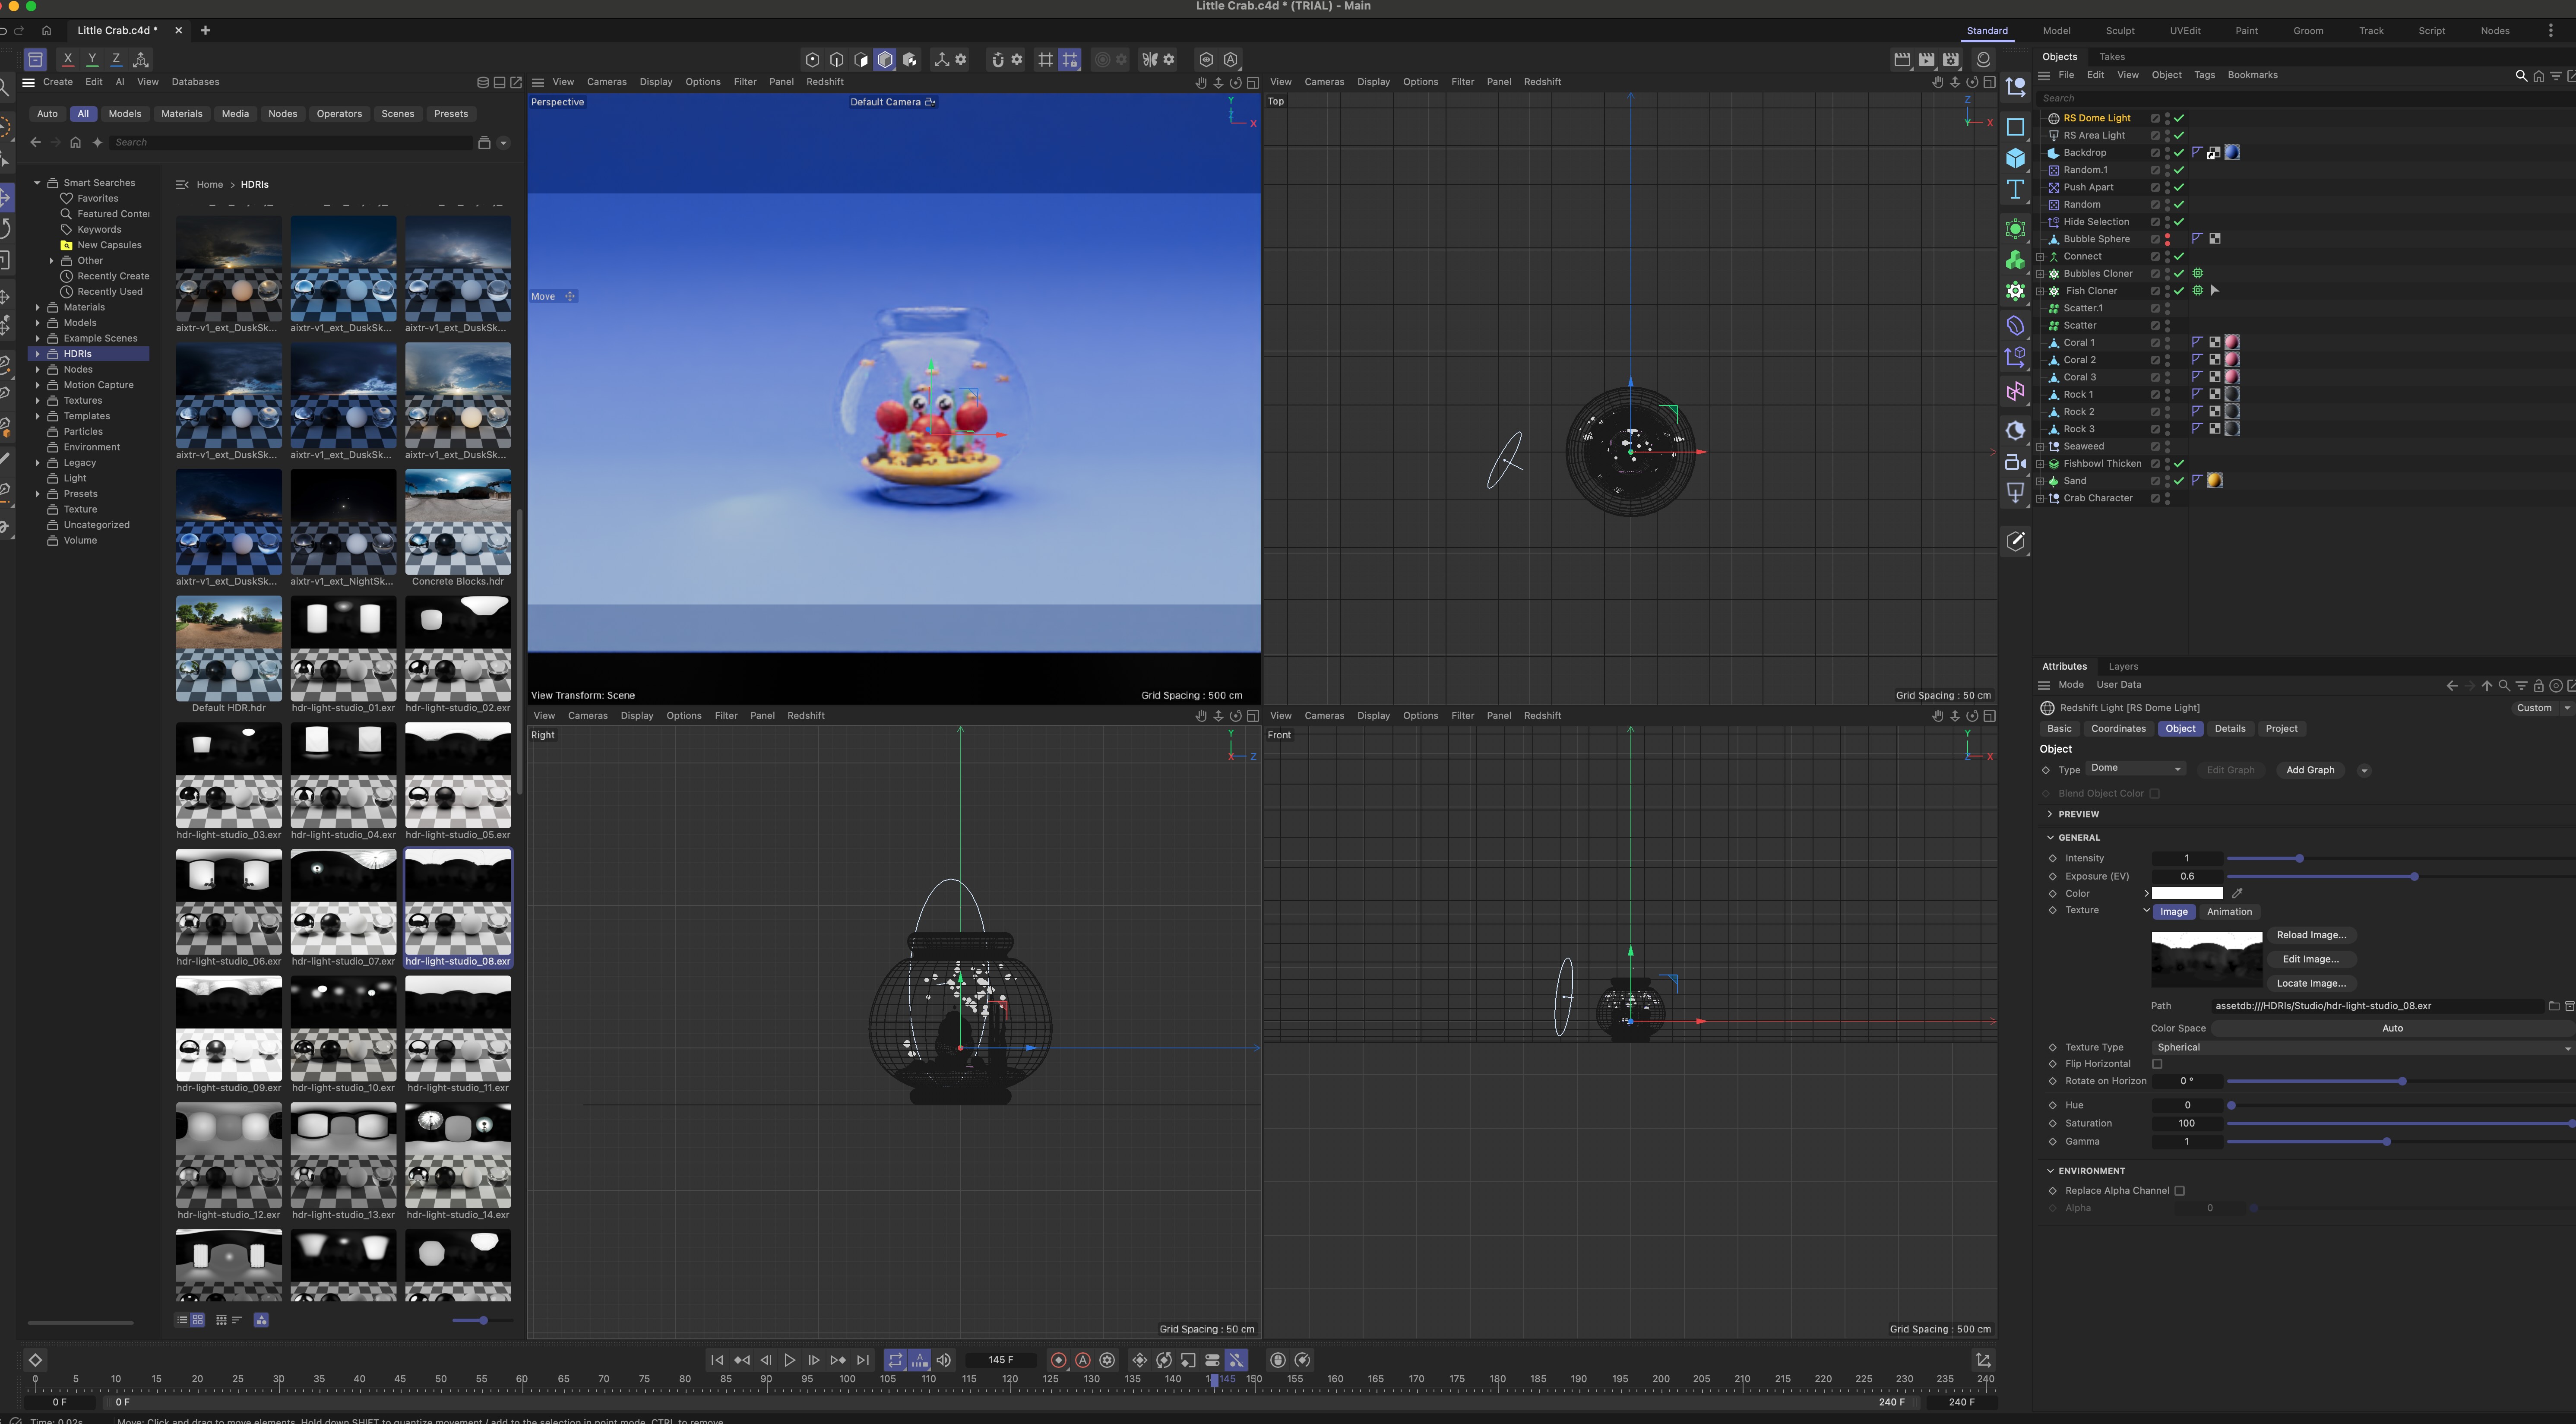Toggle loop playback in the timeline

[895, 1360]
